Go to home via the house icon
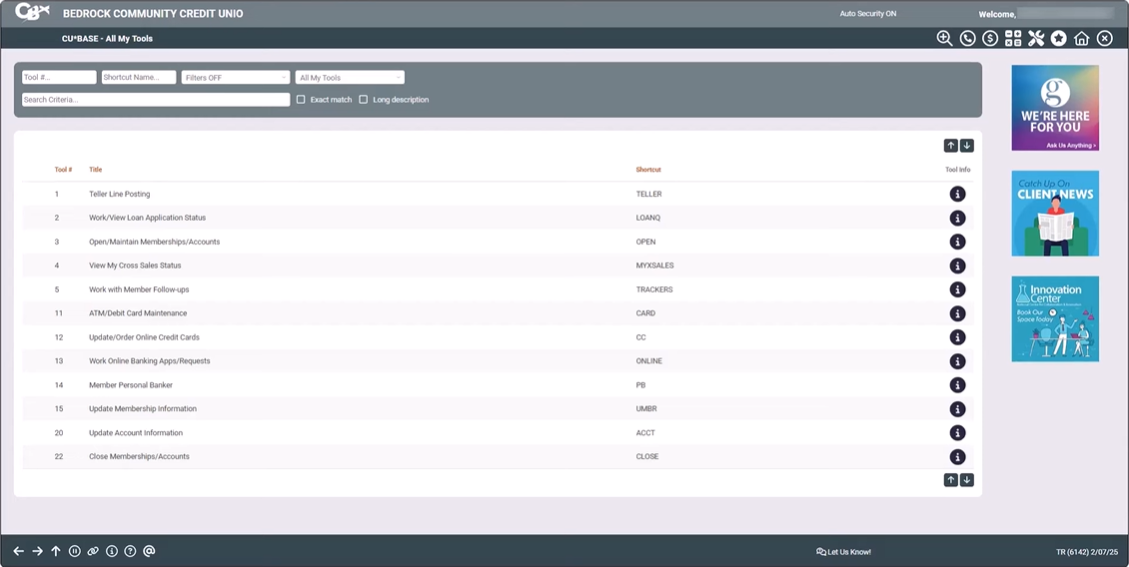1129x567 pixels. pos(1081,38)
